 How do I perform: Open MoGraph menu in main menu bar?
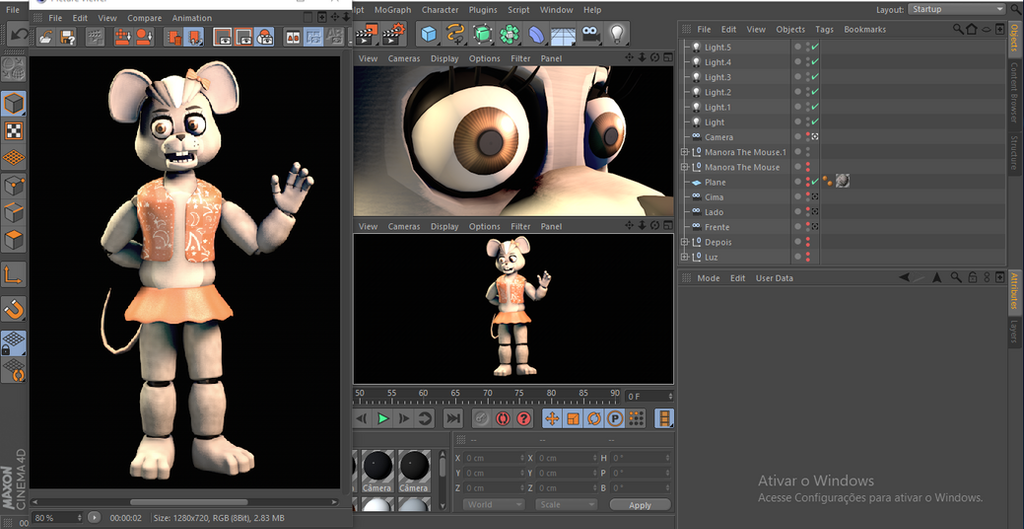(392, 10)
